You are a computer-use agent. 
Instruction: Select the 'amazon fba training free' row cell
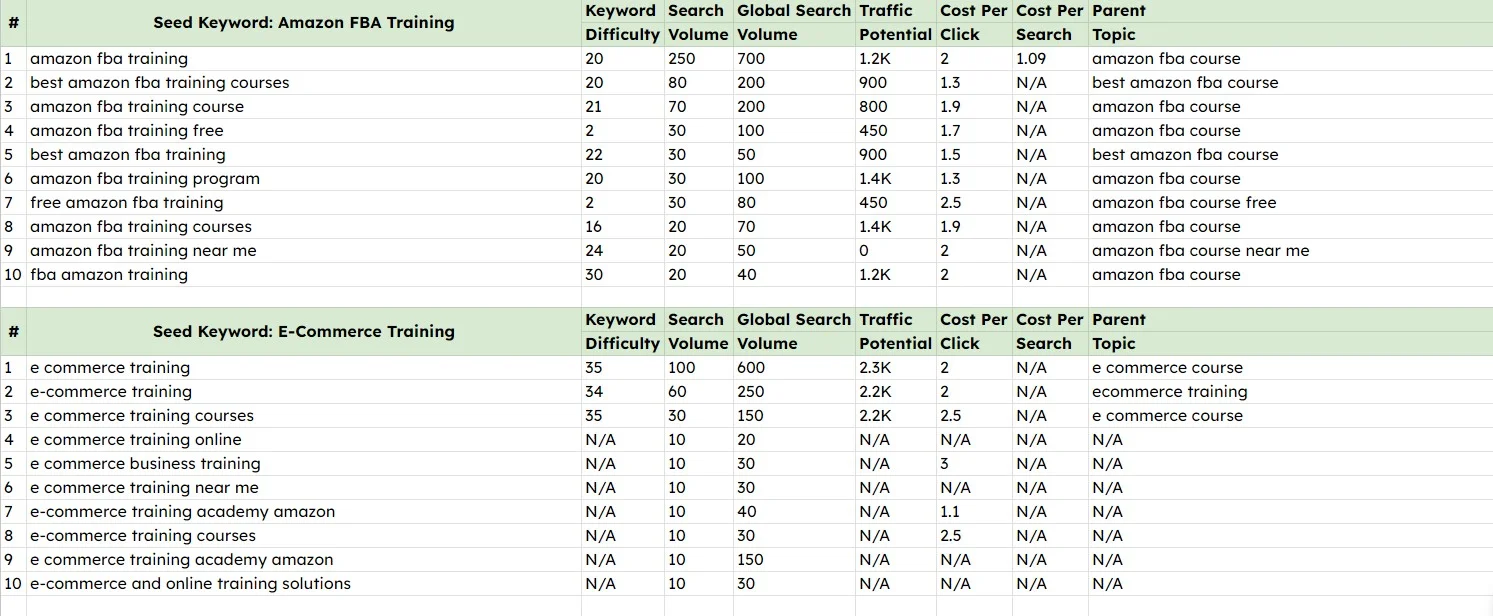304,131
